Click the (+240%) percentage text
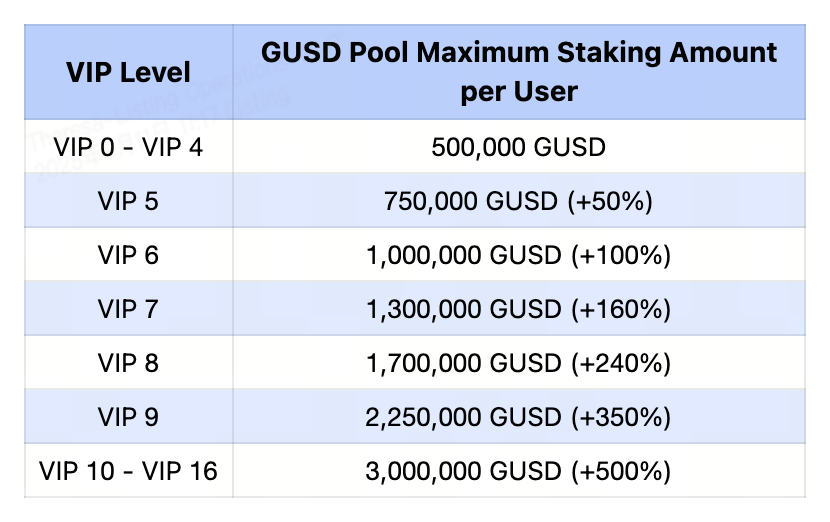This screenshot has width=830, height=522. point(620,362)
